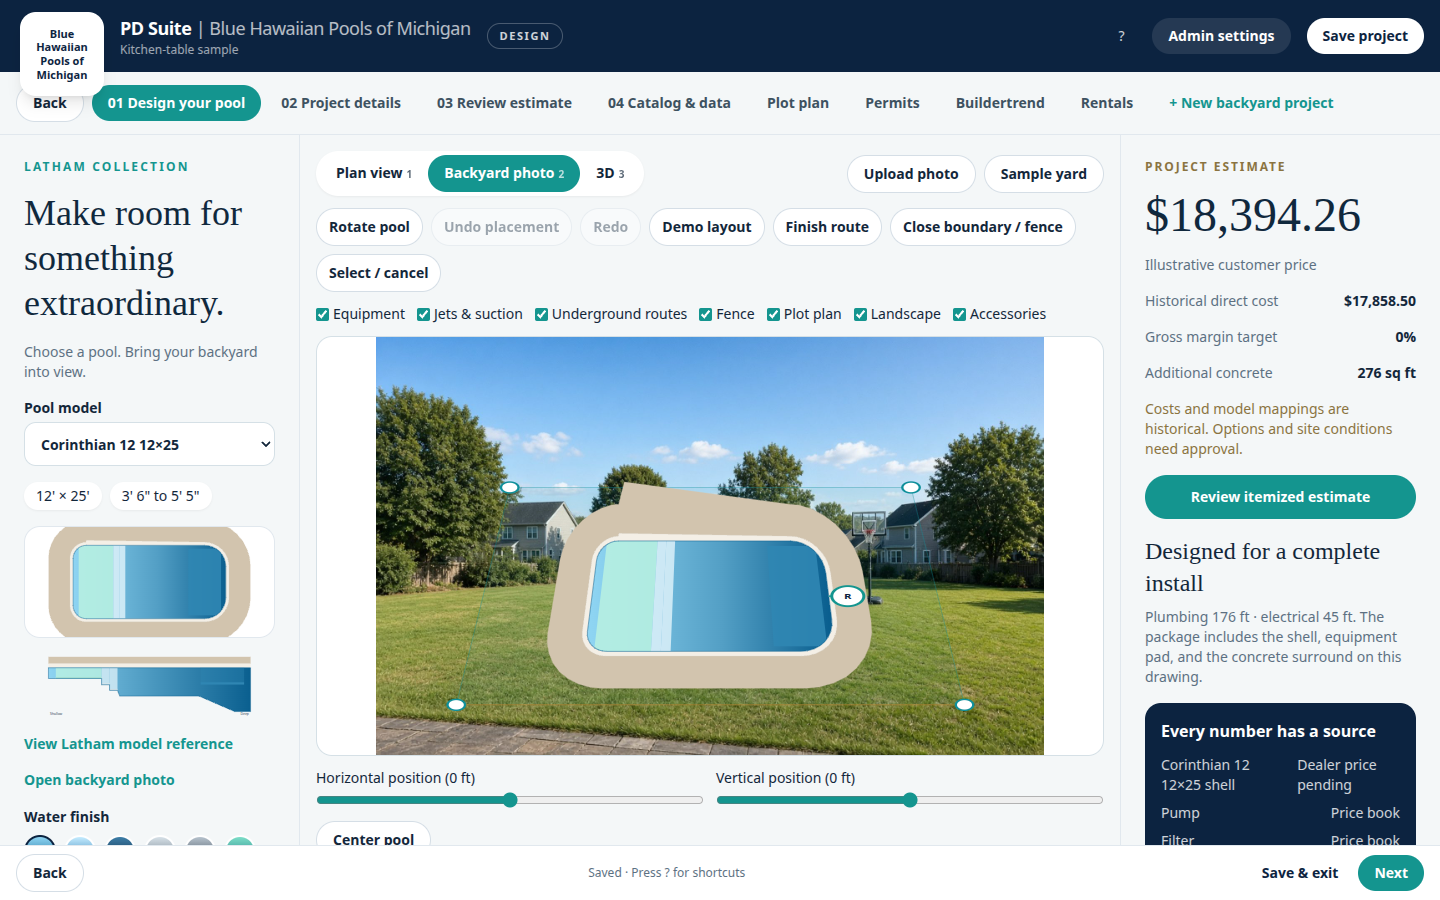Open the Buildertrend tab

coord(1000,103)
